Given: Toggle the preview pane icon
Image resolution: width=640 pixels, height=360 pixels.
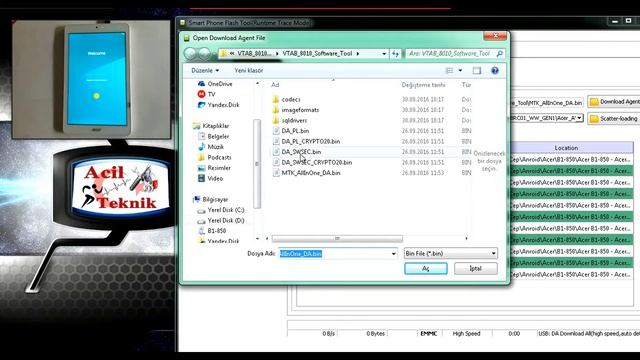Looking at the screenshot, I should [477, 71].
